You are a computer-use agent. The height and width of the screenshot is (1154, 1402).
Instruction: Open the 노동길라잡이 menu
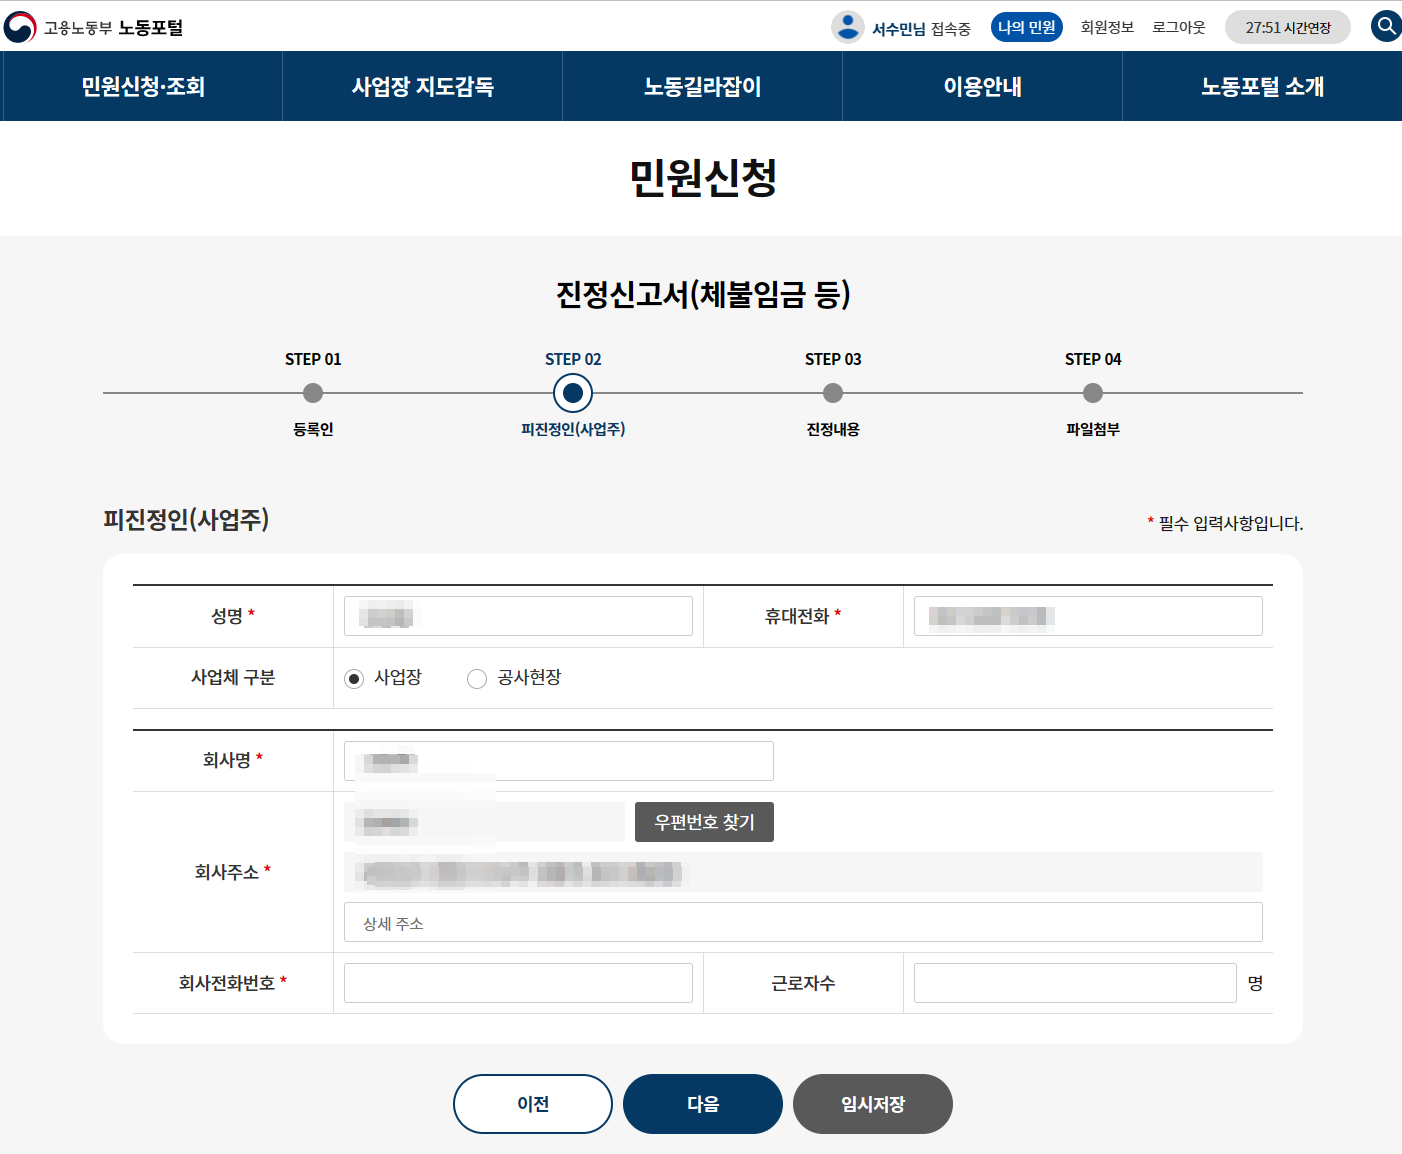click(703, 87)
